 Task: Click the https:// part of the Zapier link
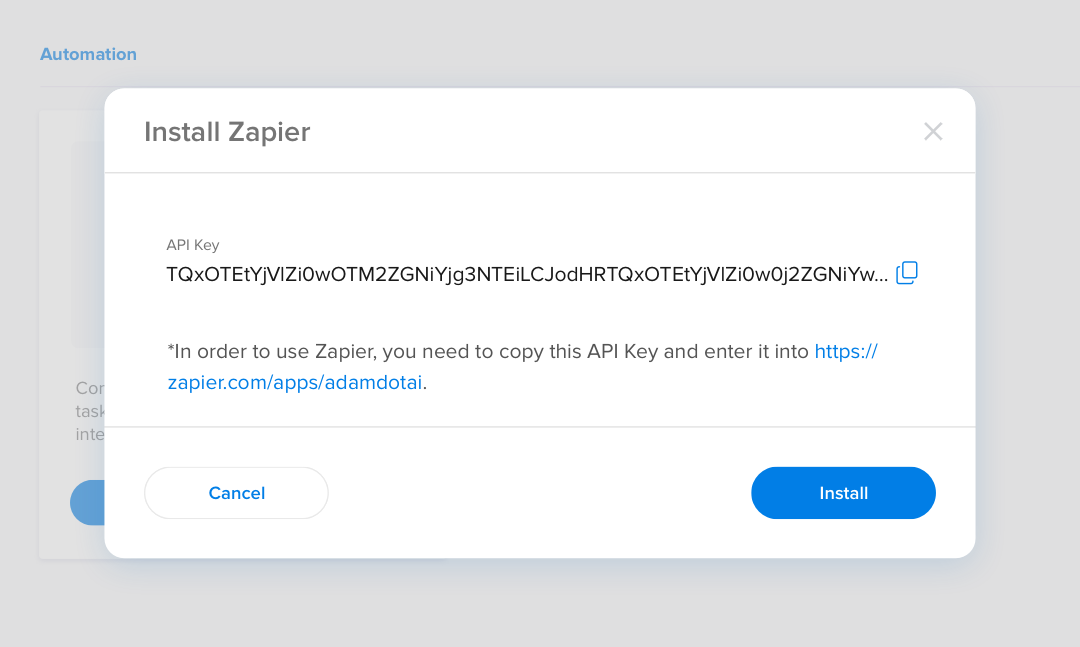click(846, 351)
